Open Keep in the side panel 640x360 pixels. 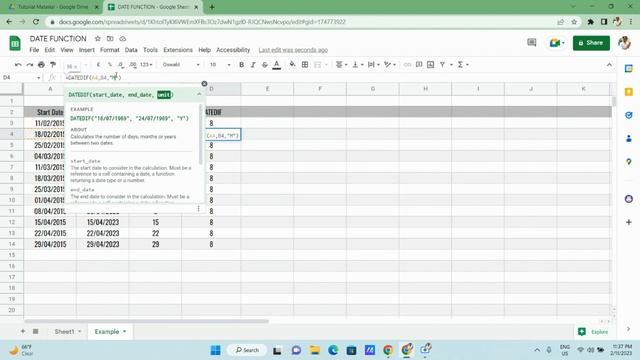(629, 92)
